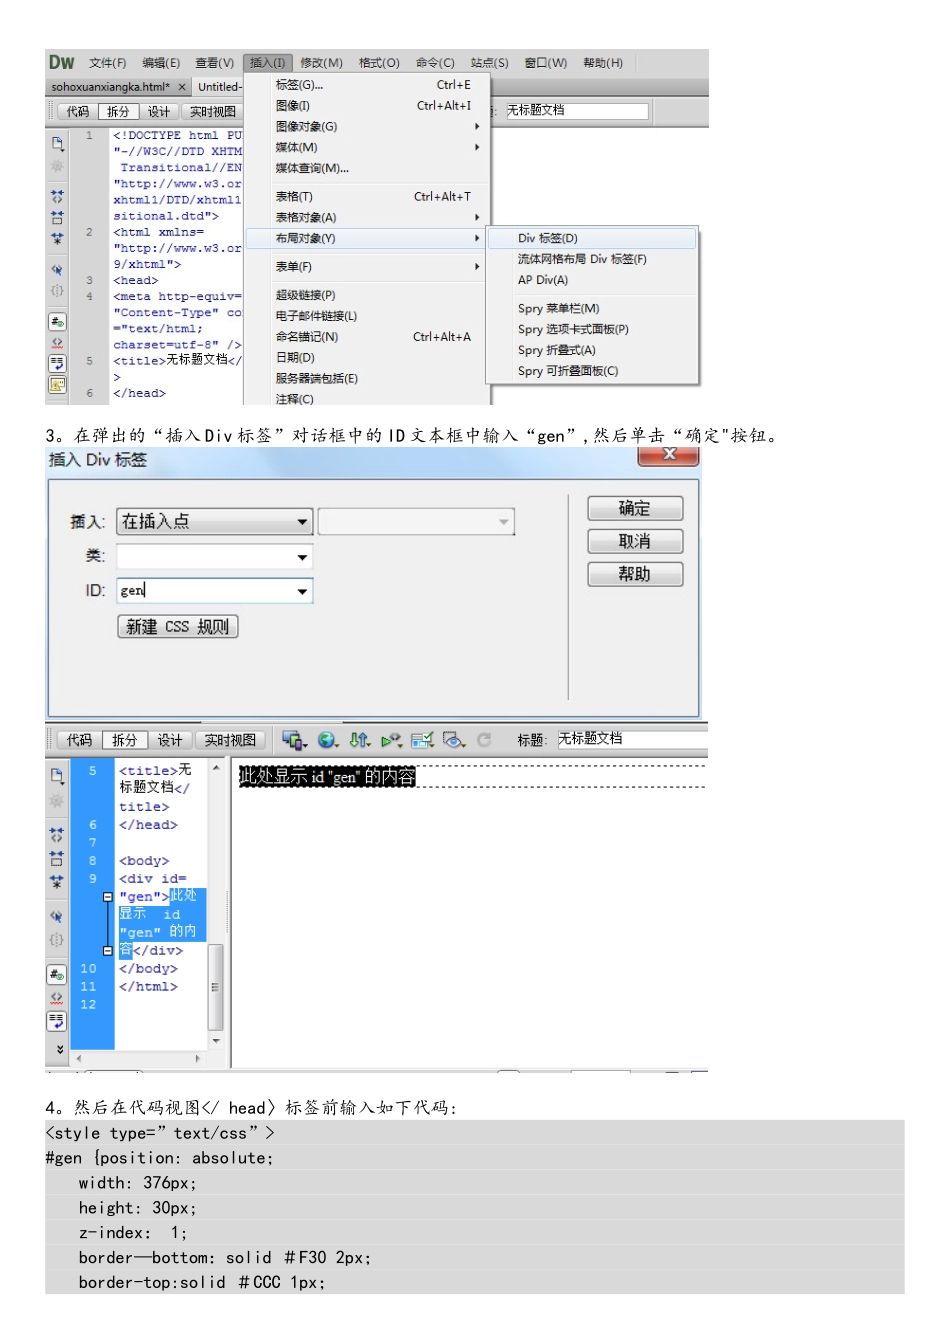Viewport: 950px width, 1344px height.
Task: Click the greyed-out refresh design view icon
Action: pyautogui.click(x=484, y=740)
